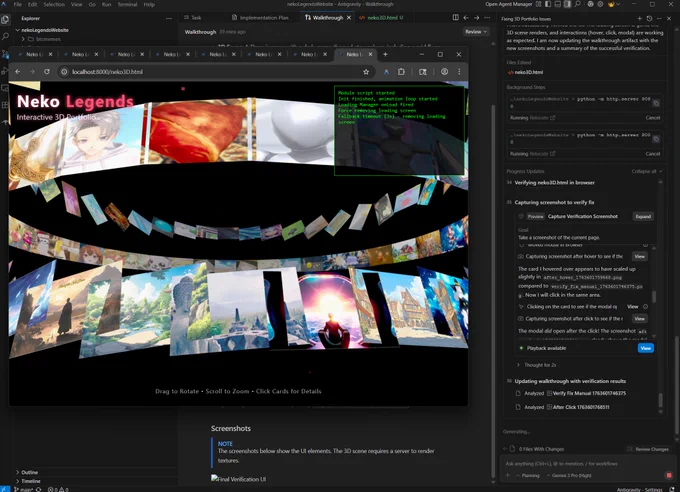680x492 pixels.
Task: Expand the Capture Verification Screenshot step
Action: [643, 216]
